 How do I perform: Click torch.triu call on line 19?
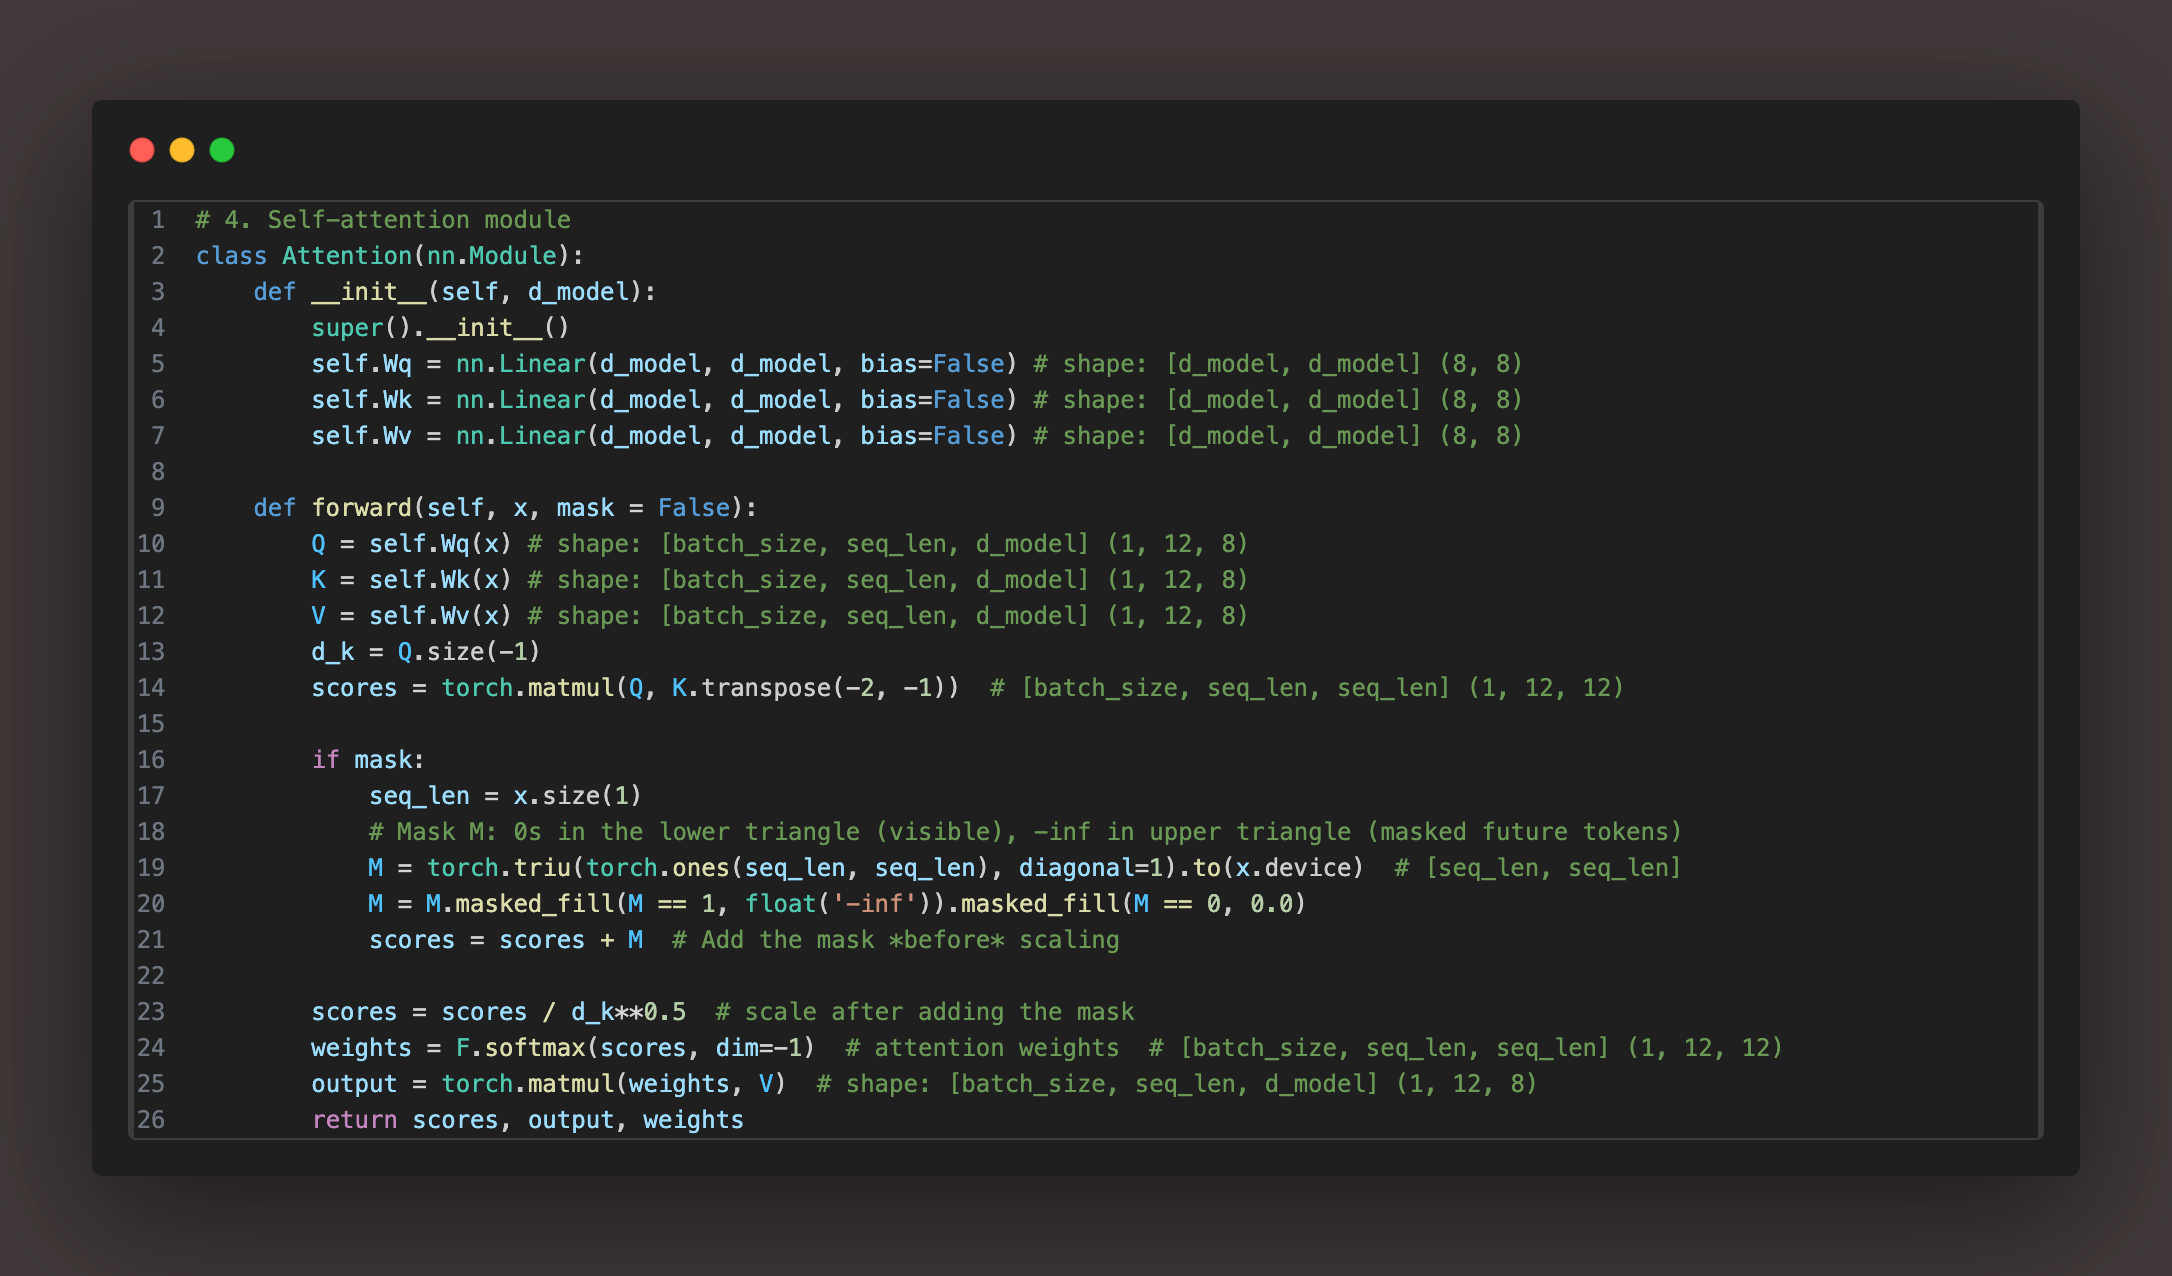coord(498,868)
